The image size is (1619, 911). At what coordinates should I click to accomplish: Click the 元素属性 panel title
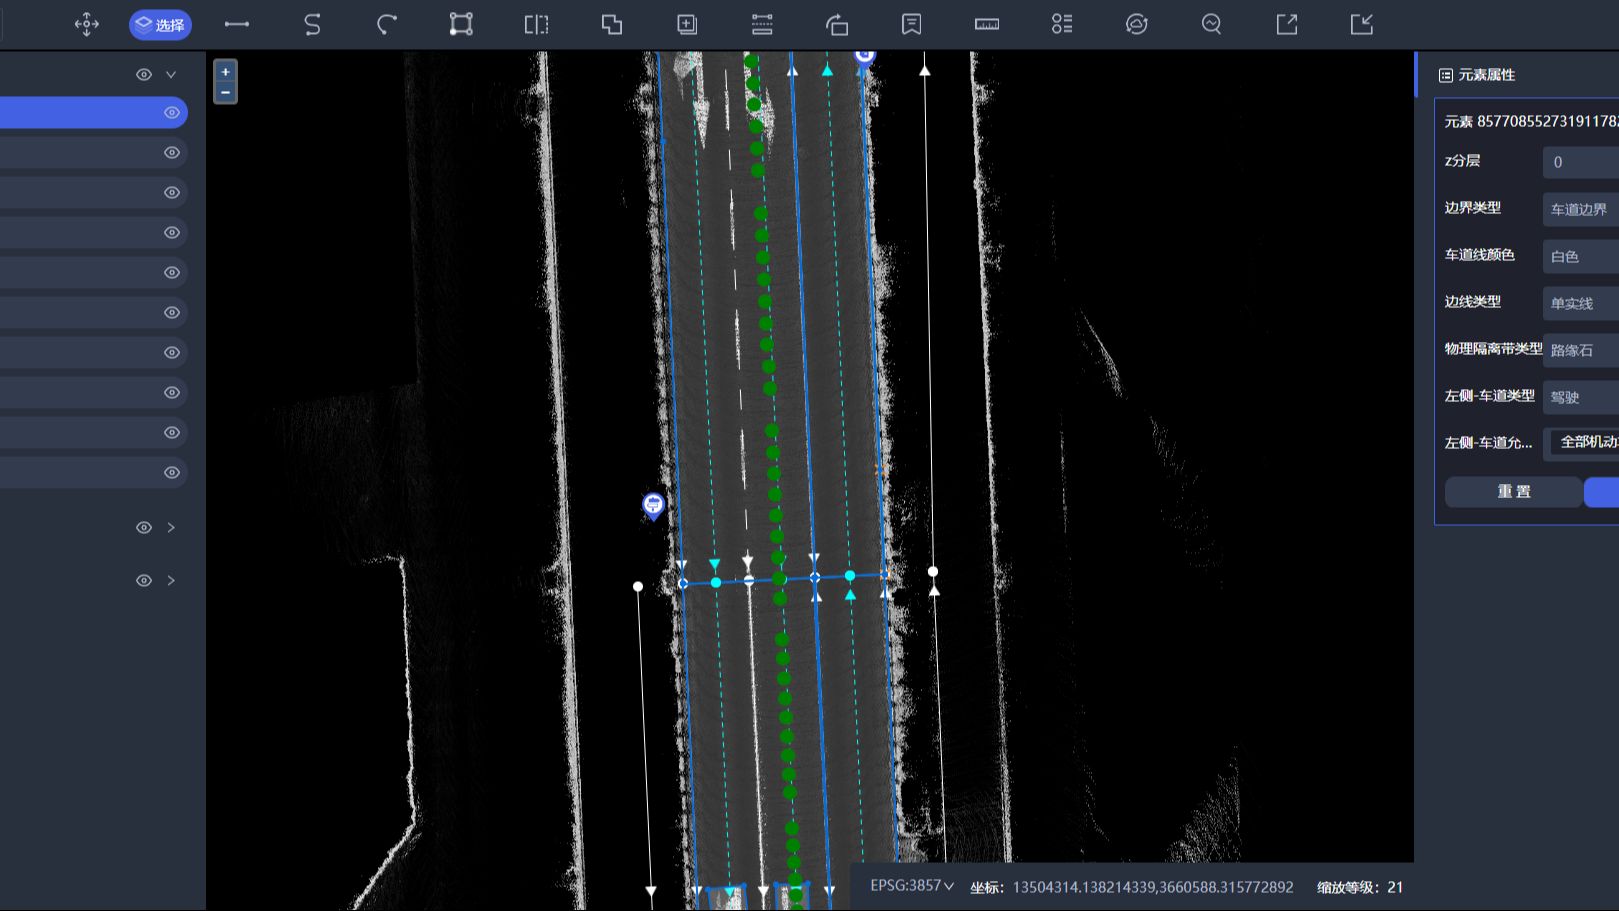[1486, 75]
